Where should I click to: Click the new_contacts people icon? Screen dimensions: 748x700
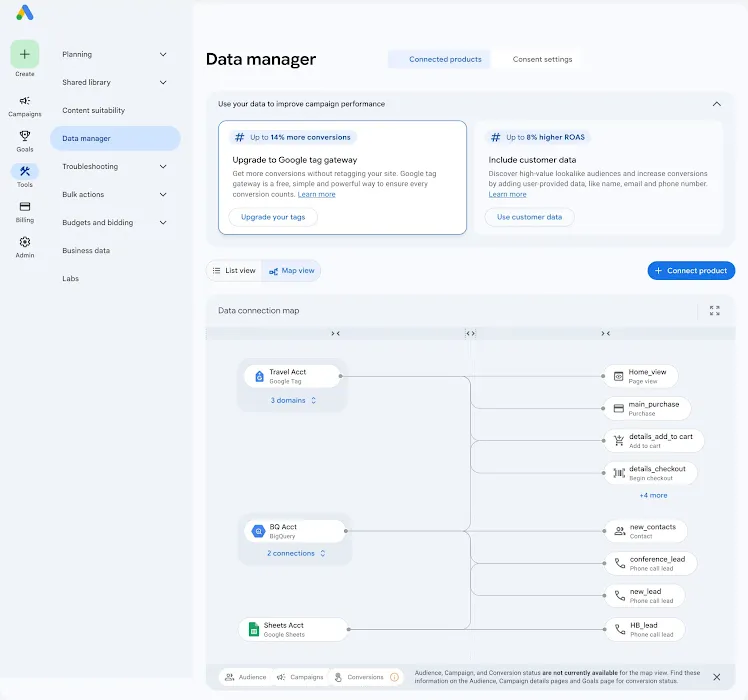(619, 531)
